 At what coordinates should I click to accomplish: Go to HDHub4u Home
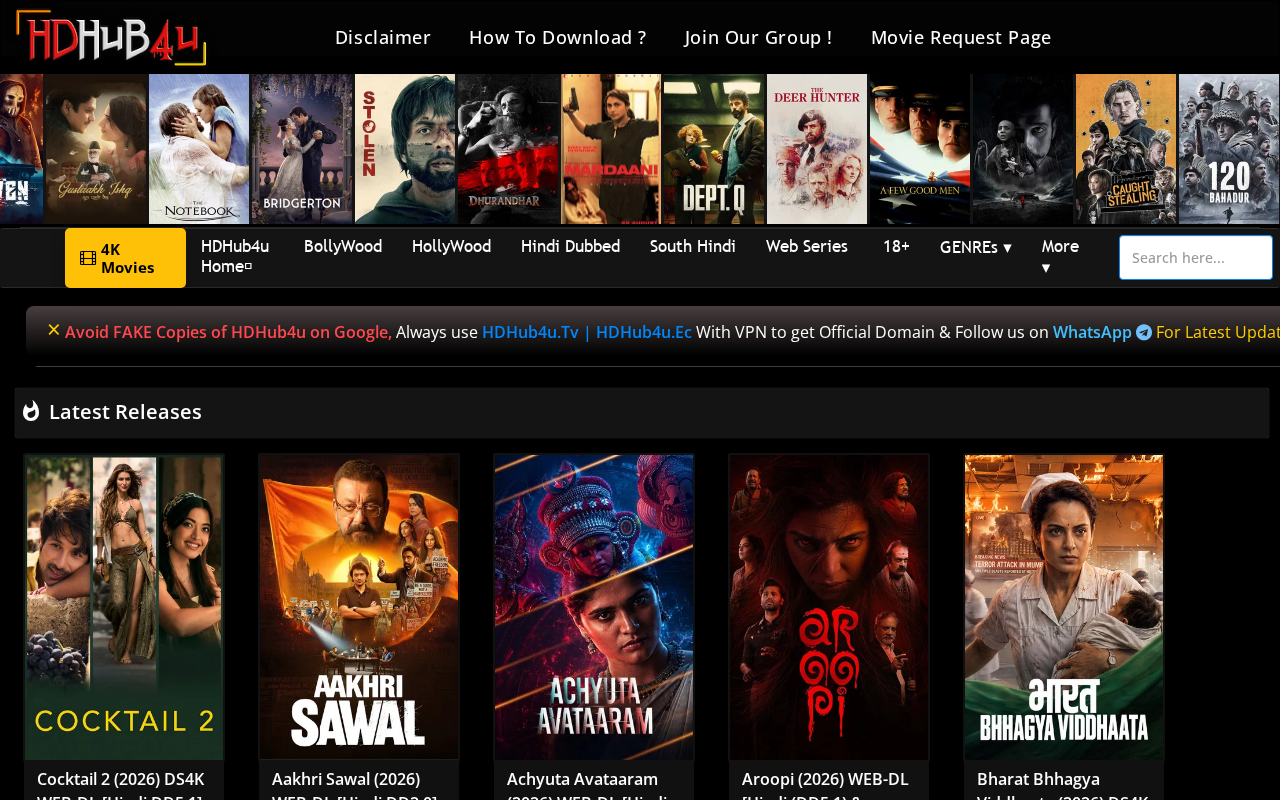235,256
